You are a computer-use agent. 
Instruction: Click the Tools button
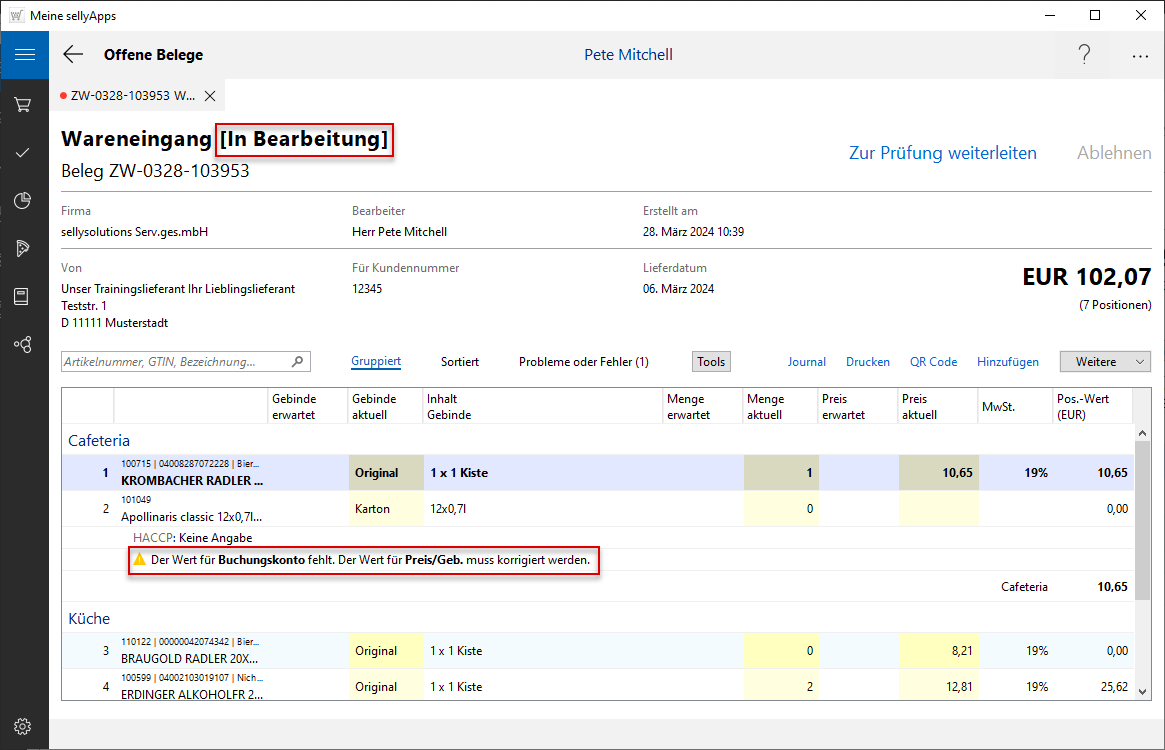[711, 362]
